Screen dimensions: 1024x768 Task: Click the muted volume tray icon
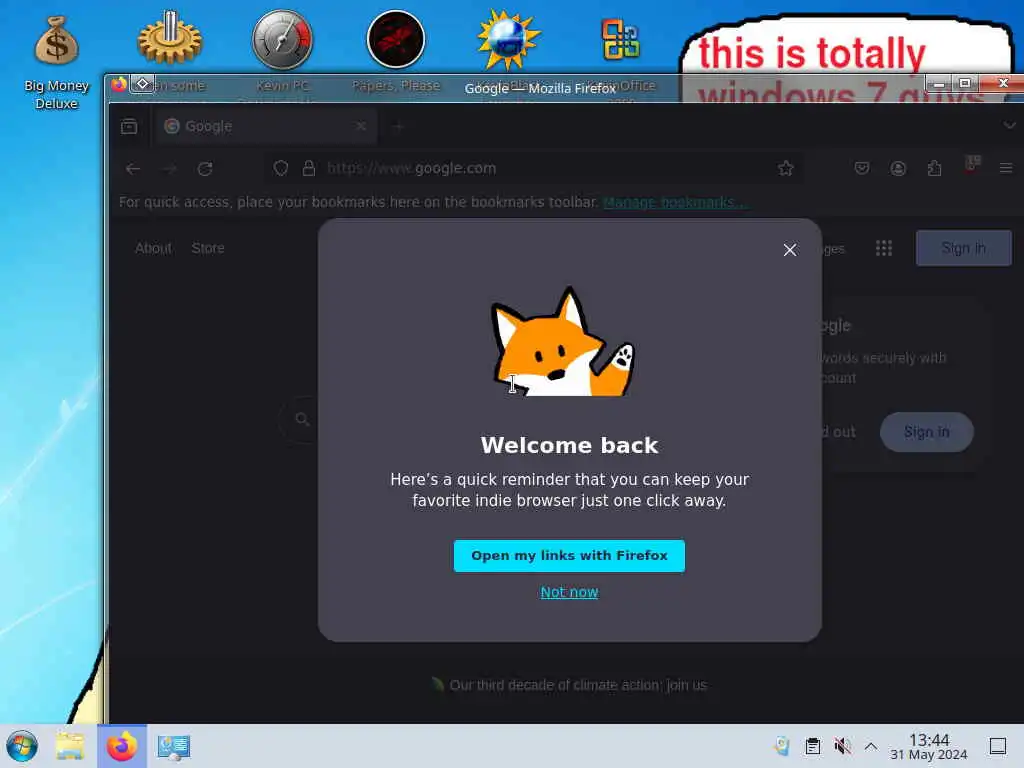click(x=842, y=746)
